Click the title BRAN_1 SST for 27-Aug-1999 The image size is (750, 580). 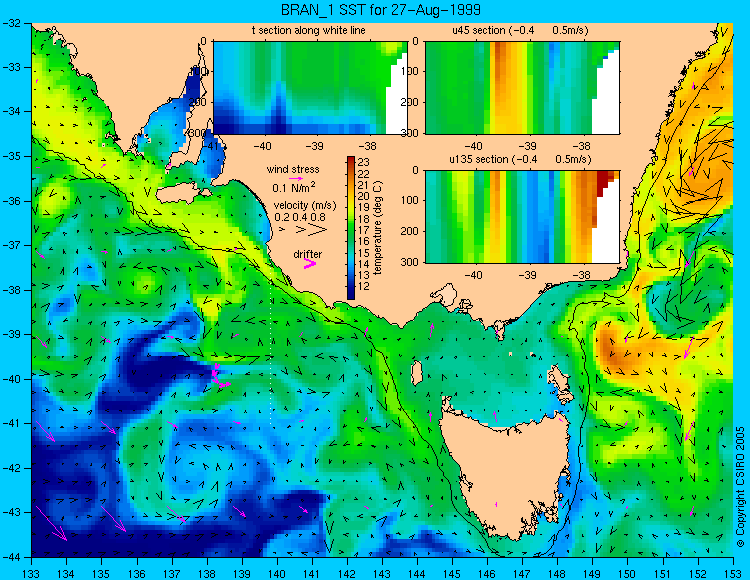pyautogui.click(x=381, y=10)
